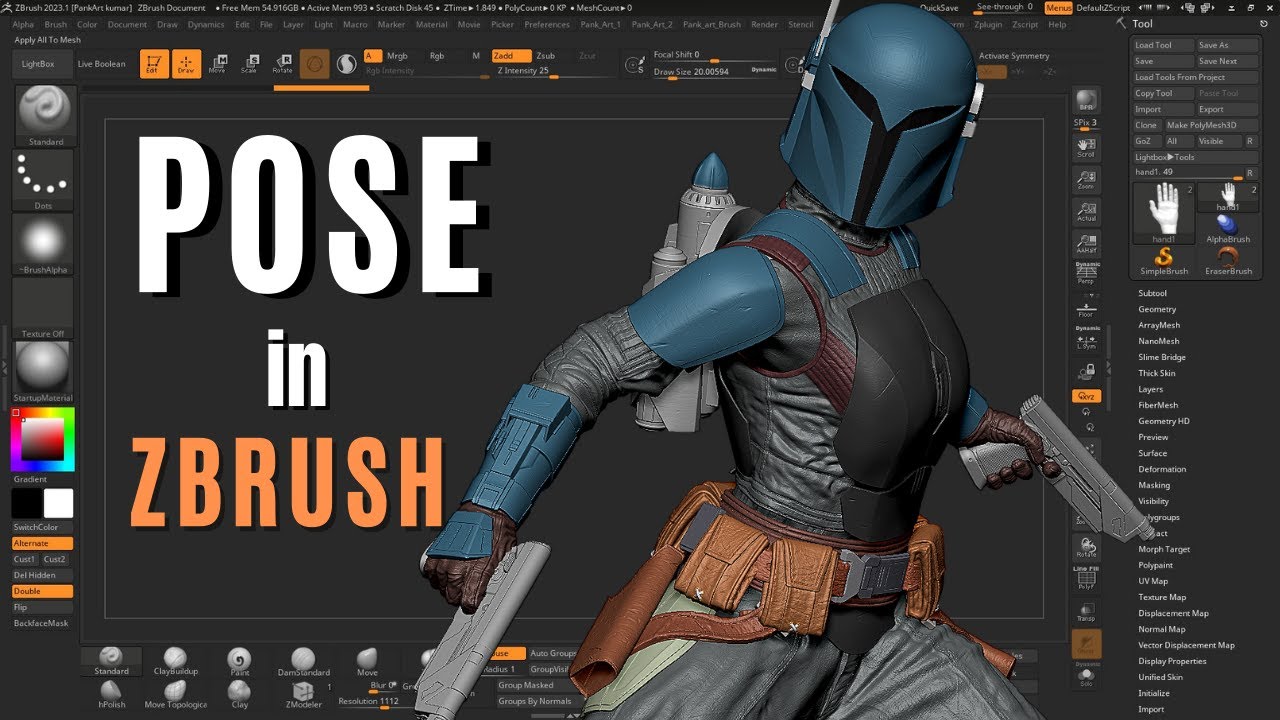The height and width of the screenshot is (720, 1280).
Task: Select the Move brush in bottom shelf
Action: click(x=367, y=661)
